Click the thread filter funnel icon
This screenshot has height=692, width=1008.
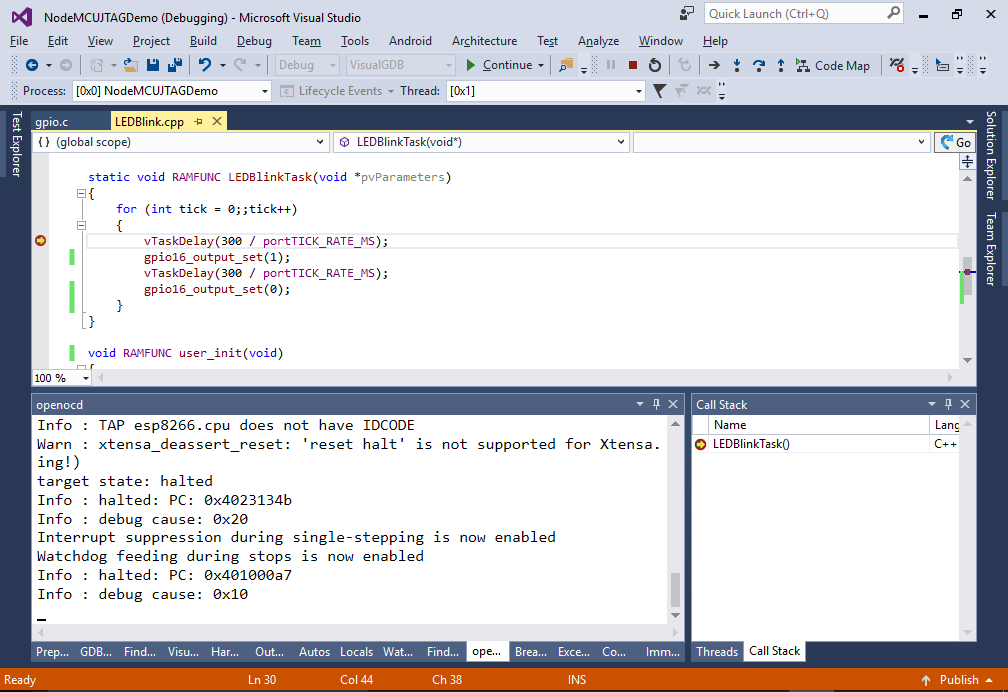tap(659, 91)
